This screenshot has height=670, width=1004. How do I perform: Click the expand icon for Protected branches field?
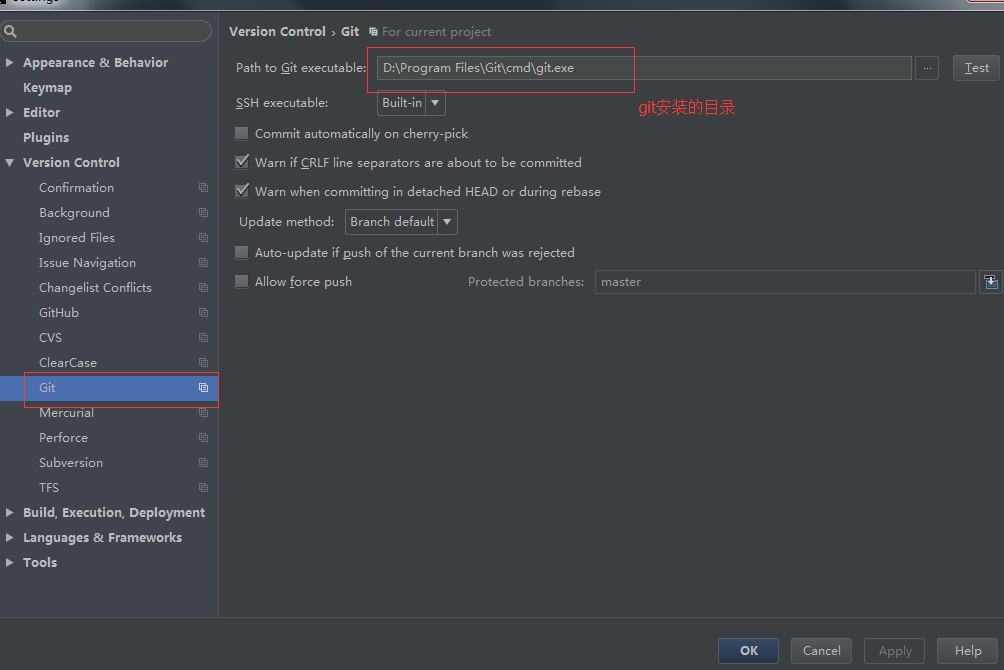[x=991, y=282]
